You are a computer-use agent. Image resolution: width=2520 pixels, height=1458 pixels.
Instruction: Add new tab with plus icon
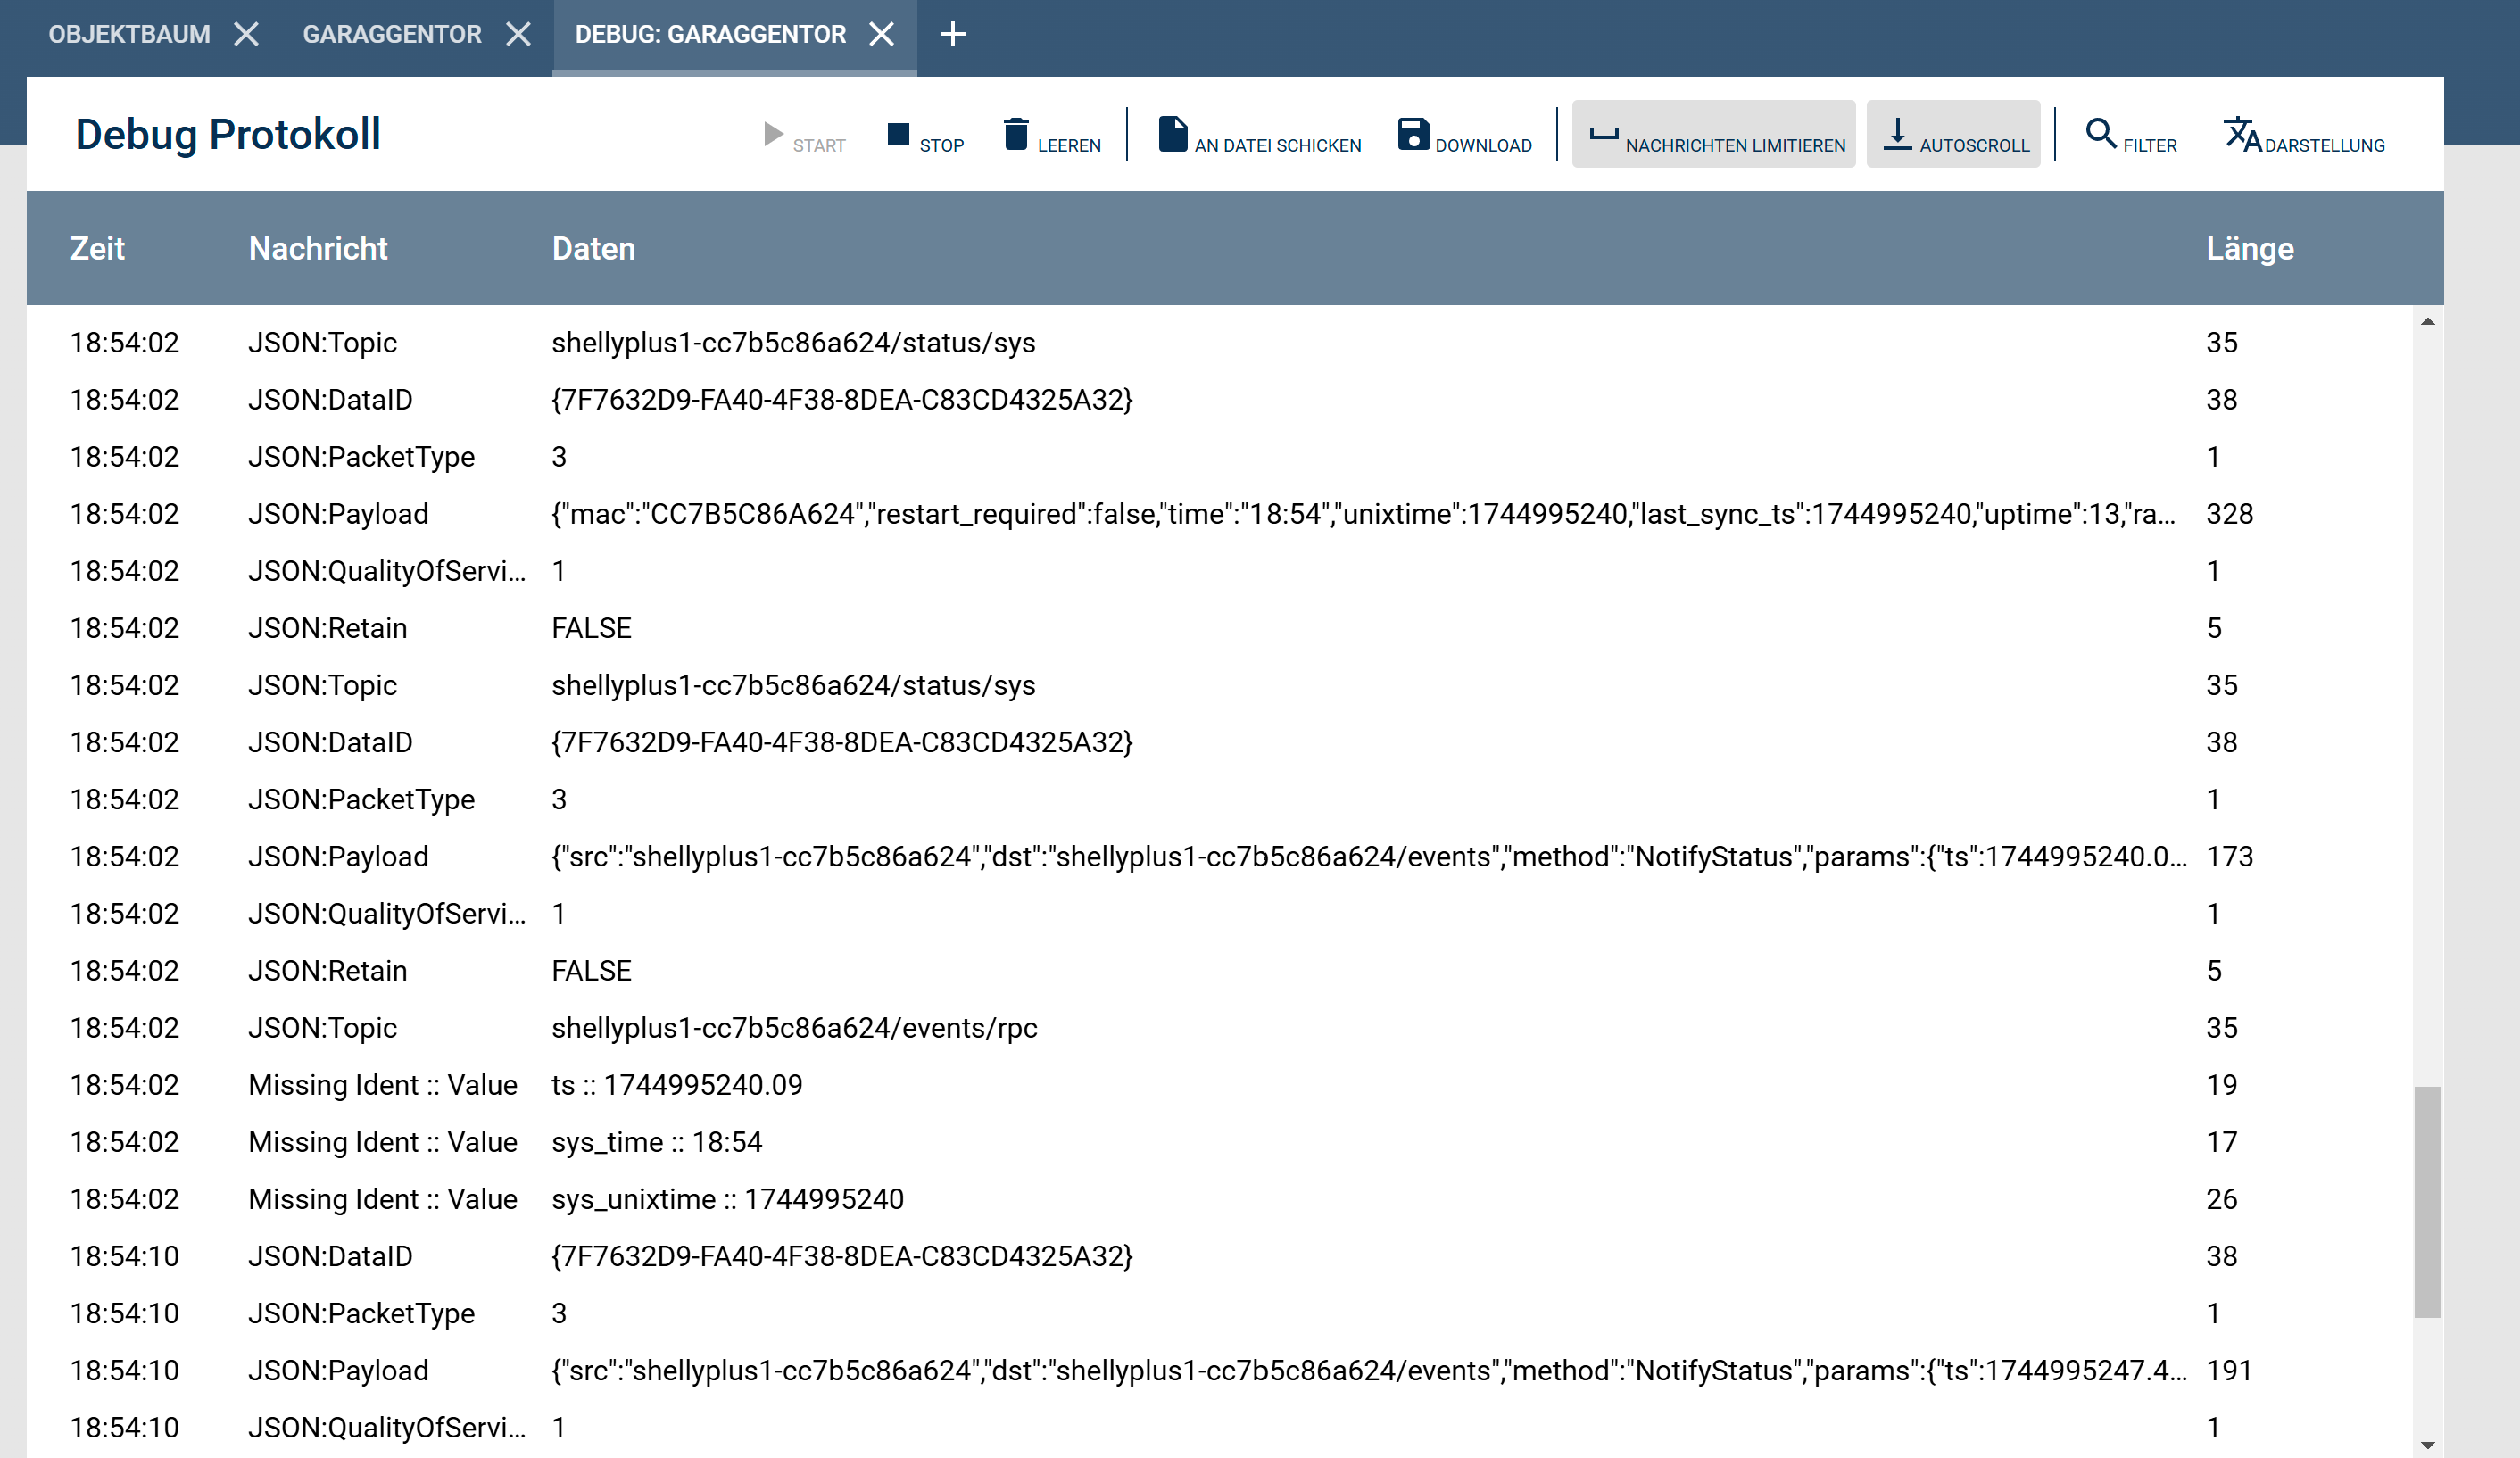[x=952, y=35]
